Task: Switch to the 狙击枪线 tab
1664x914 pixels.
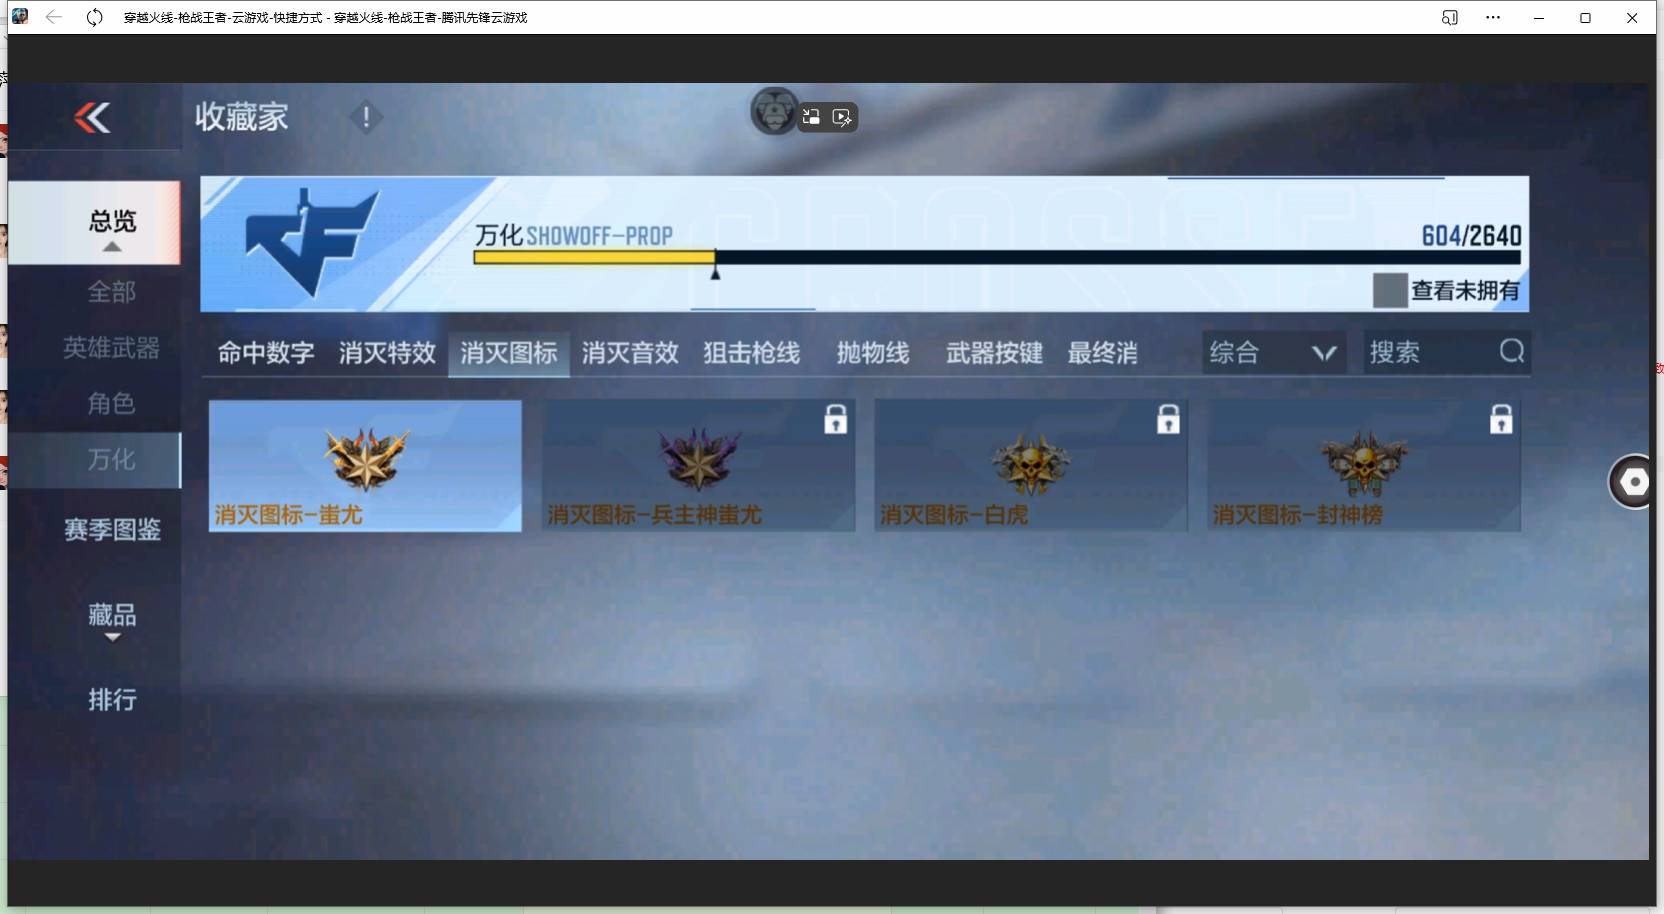Action: point(751,353)
